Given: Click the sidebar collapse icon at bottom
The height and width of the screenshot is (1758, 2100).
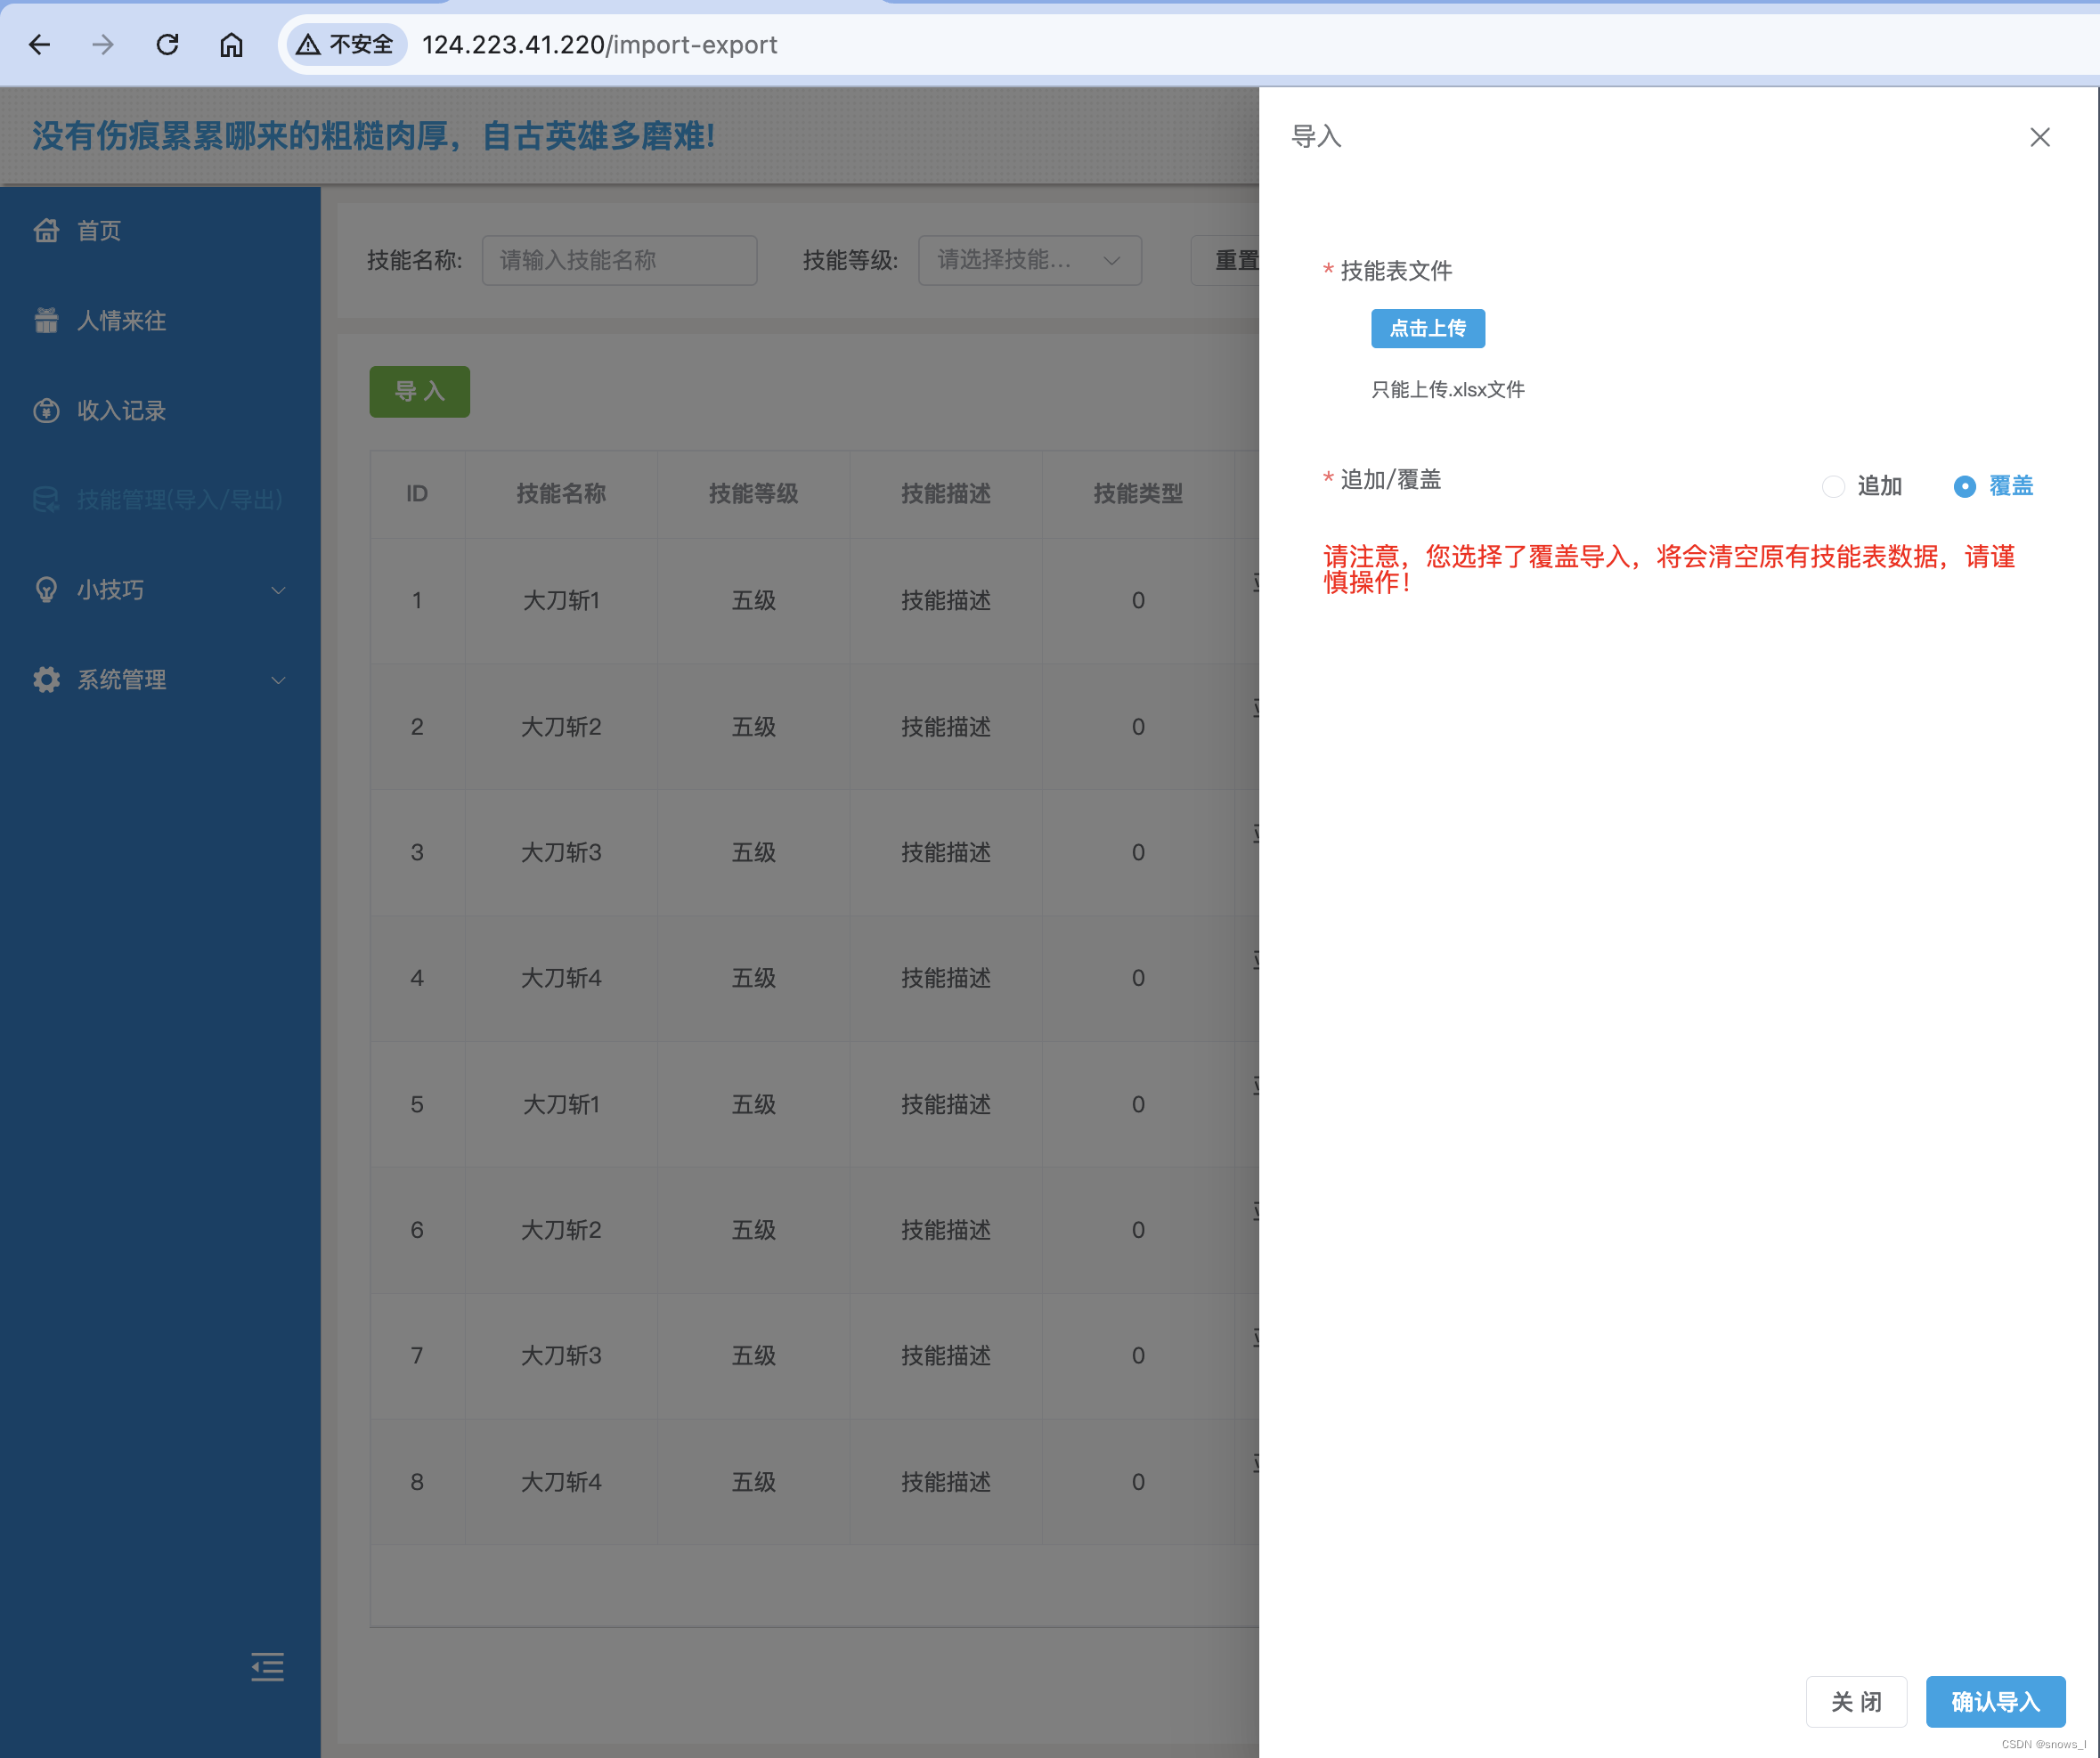Looking at the screenshot, I should [x=267, y=1666].
